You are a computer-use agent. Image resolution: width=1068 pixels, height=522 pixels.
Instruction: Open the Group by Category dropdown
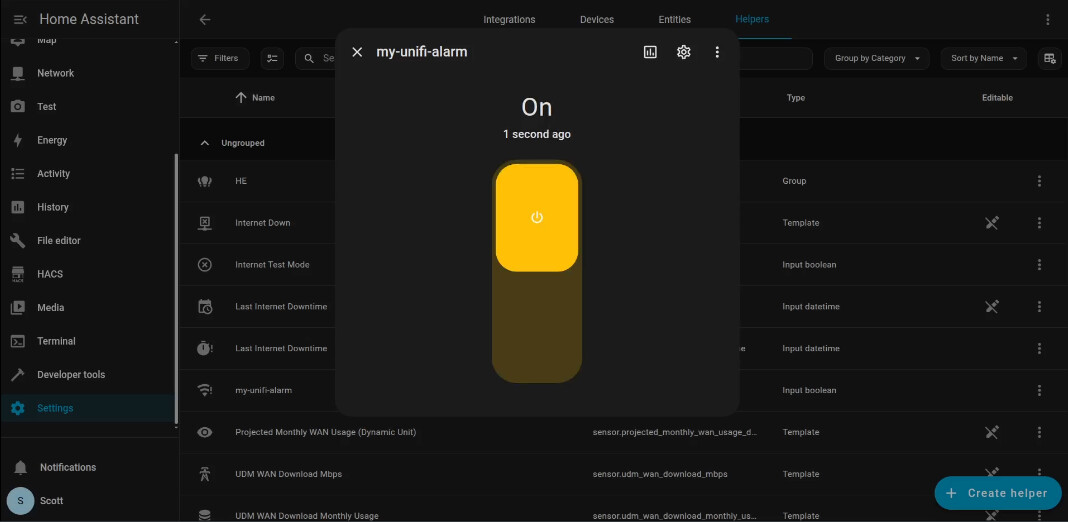[876, 58]
